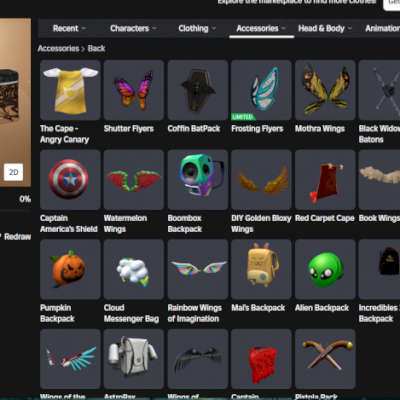This screenshot has height=400, width=400.
Task: Choose the Cloud Messenger Bag
Action: click(134, 269)
